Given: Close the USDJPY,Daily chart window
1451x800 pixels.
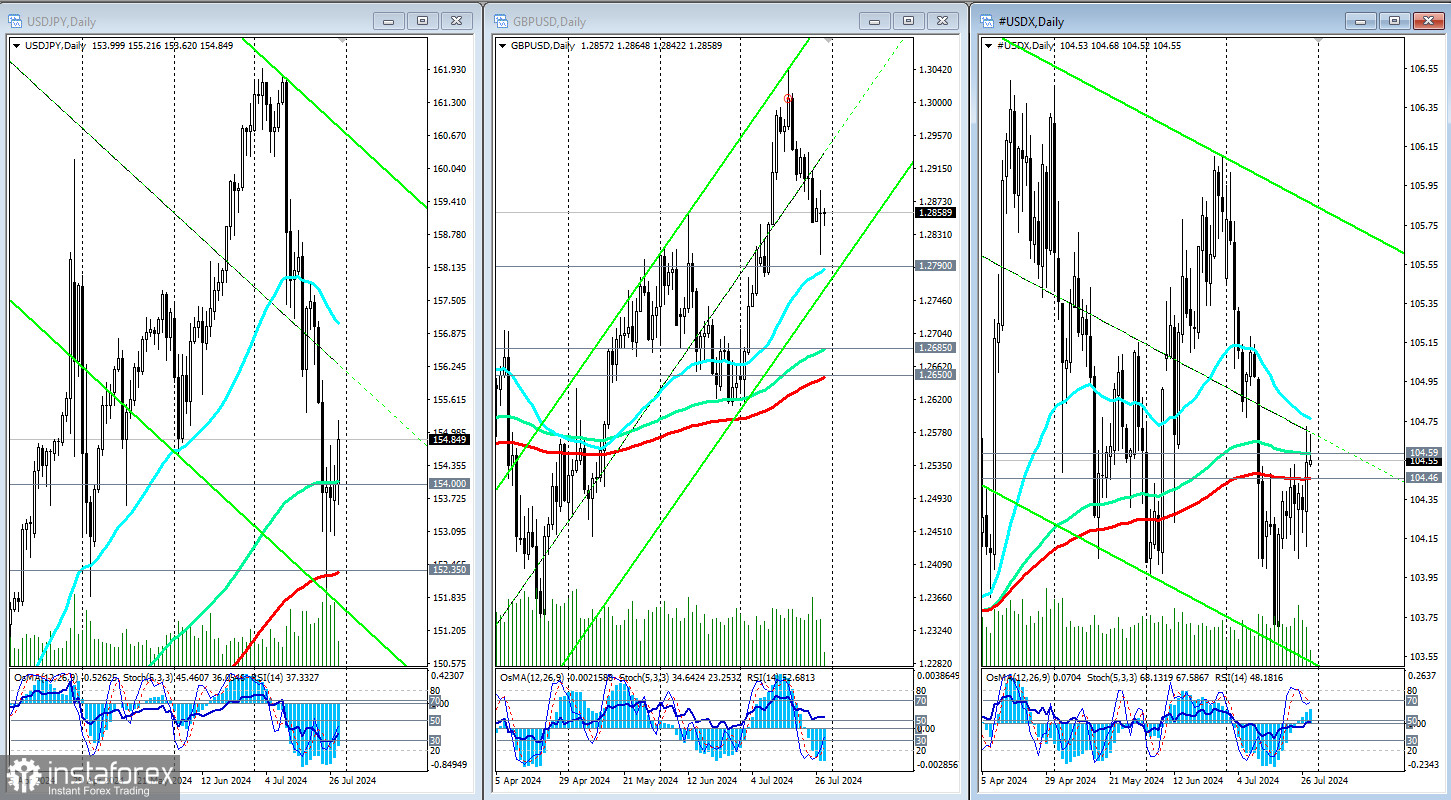Looking at the screenshot, I should tap(457, 21).
